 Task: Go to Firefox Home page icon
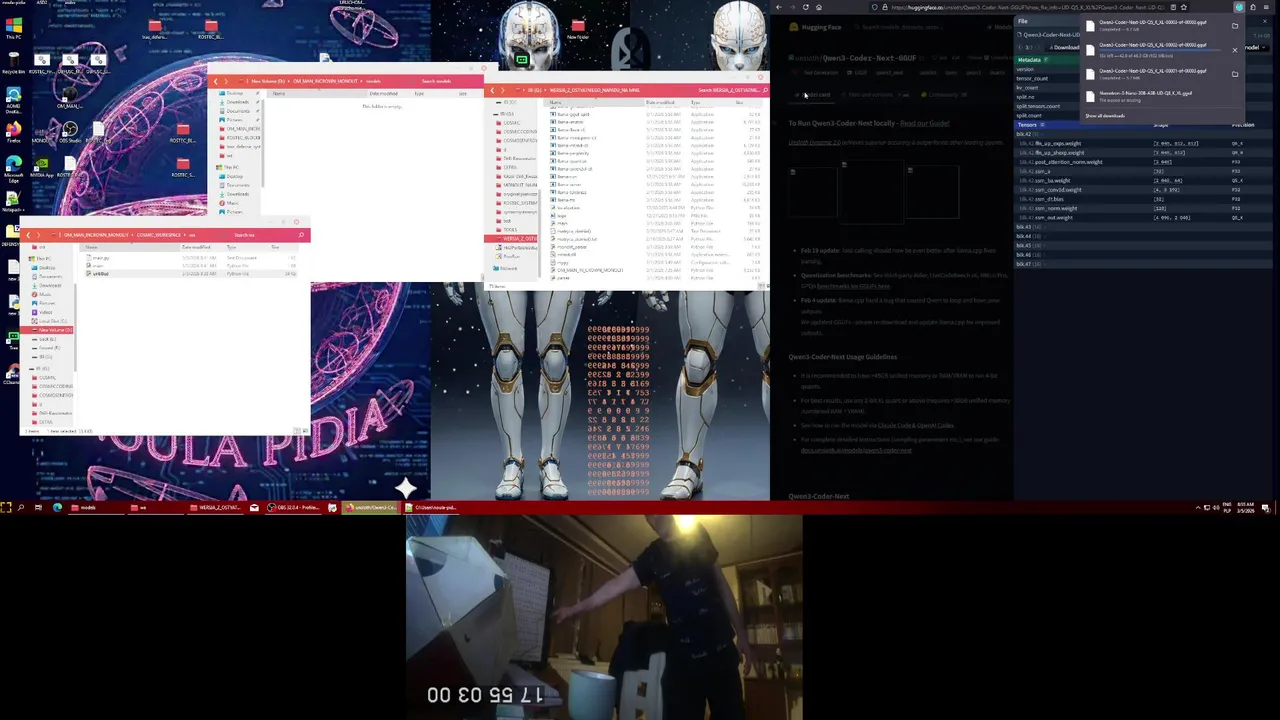(819, 7)
